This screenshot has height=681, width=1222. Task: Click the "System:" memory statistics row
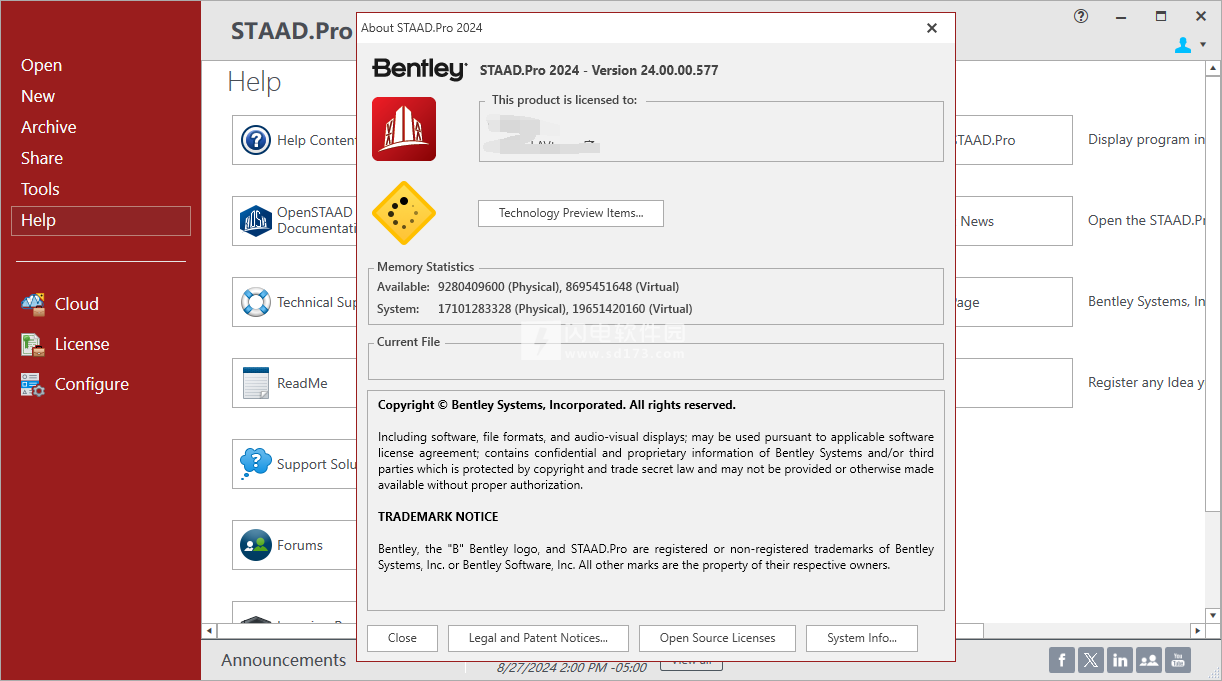534,309
